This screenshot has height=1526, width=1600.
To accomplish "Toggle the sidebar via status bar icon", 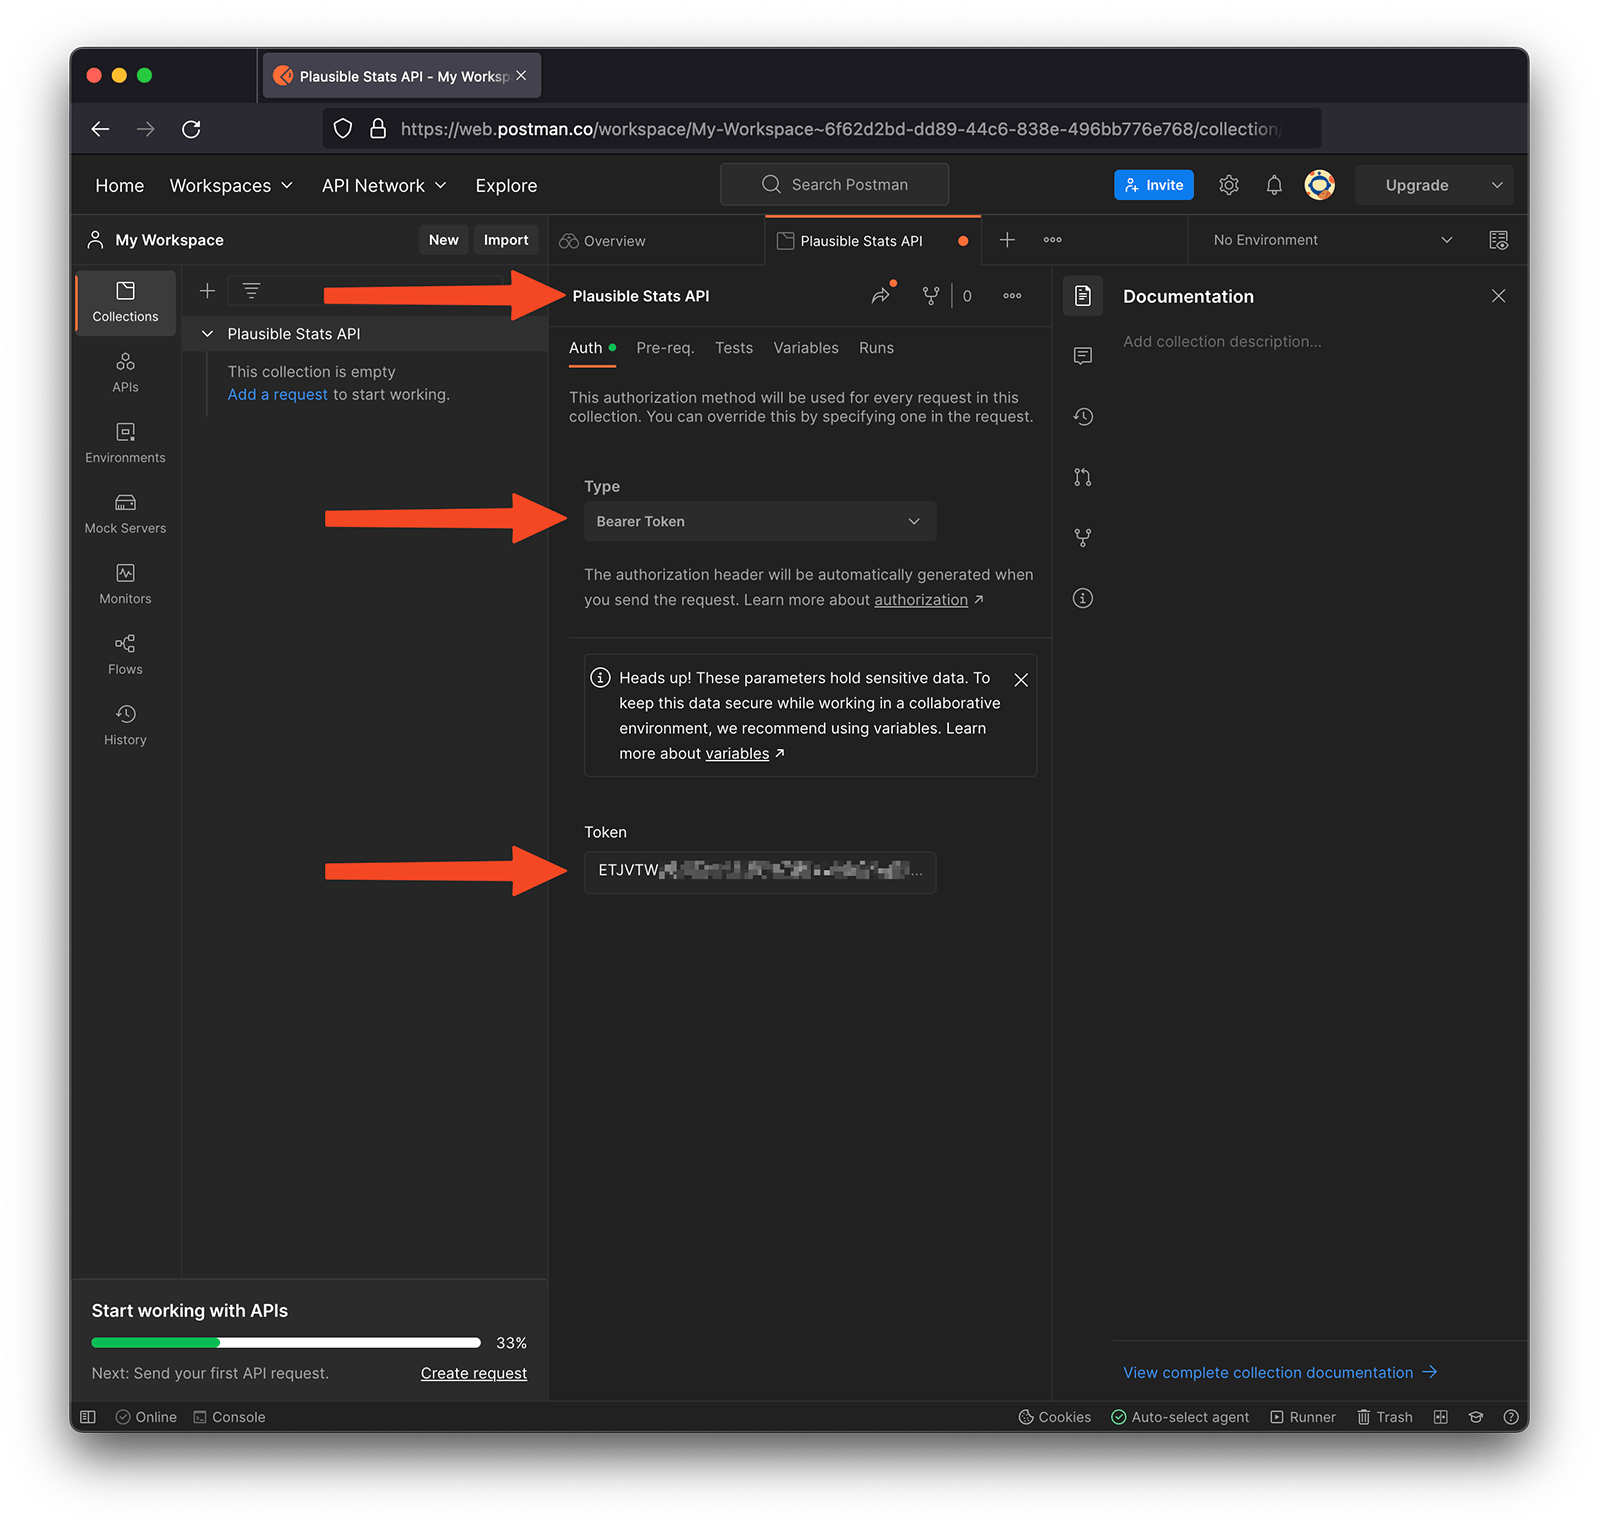I will pyautogui.click(x=88, y=1417).
